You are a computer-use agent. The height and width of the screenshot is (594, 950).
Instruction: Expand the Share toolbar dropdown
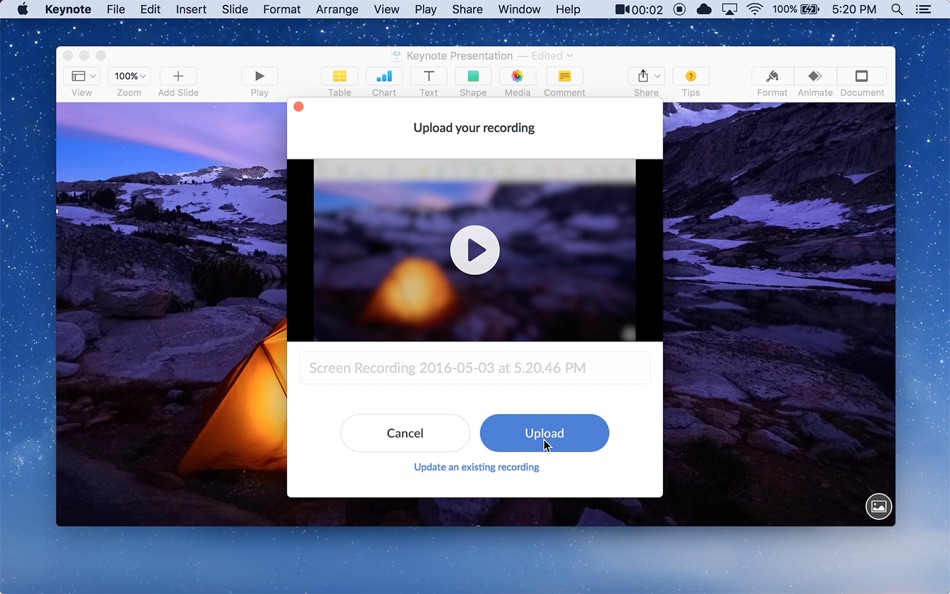646,76
